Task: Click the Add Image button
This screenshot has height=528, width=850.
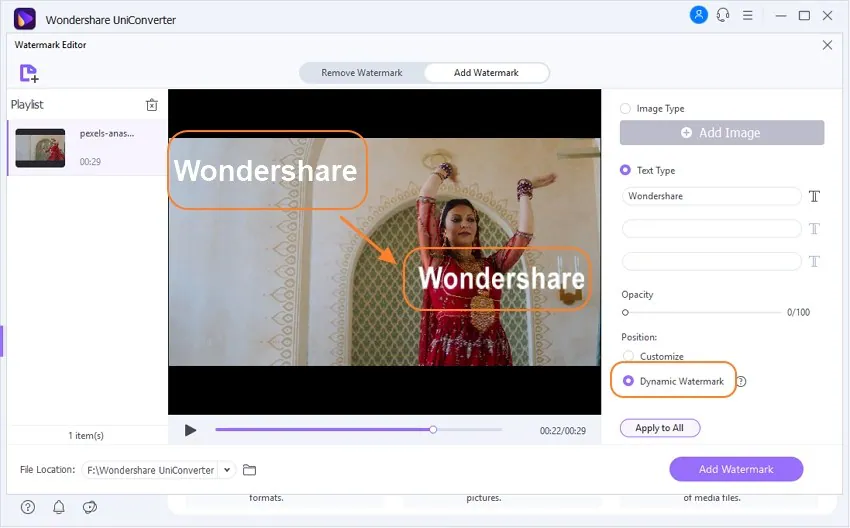Action: (722, 133)
